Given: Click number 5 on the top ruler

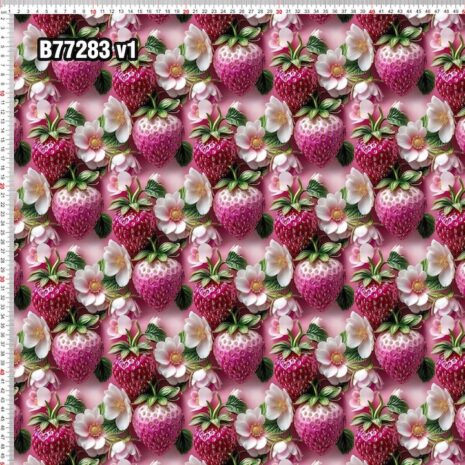Looking at the screenshot, I should [x=47, y=12].
